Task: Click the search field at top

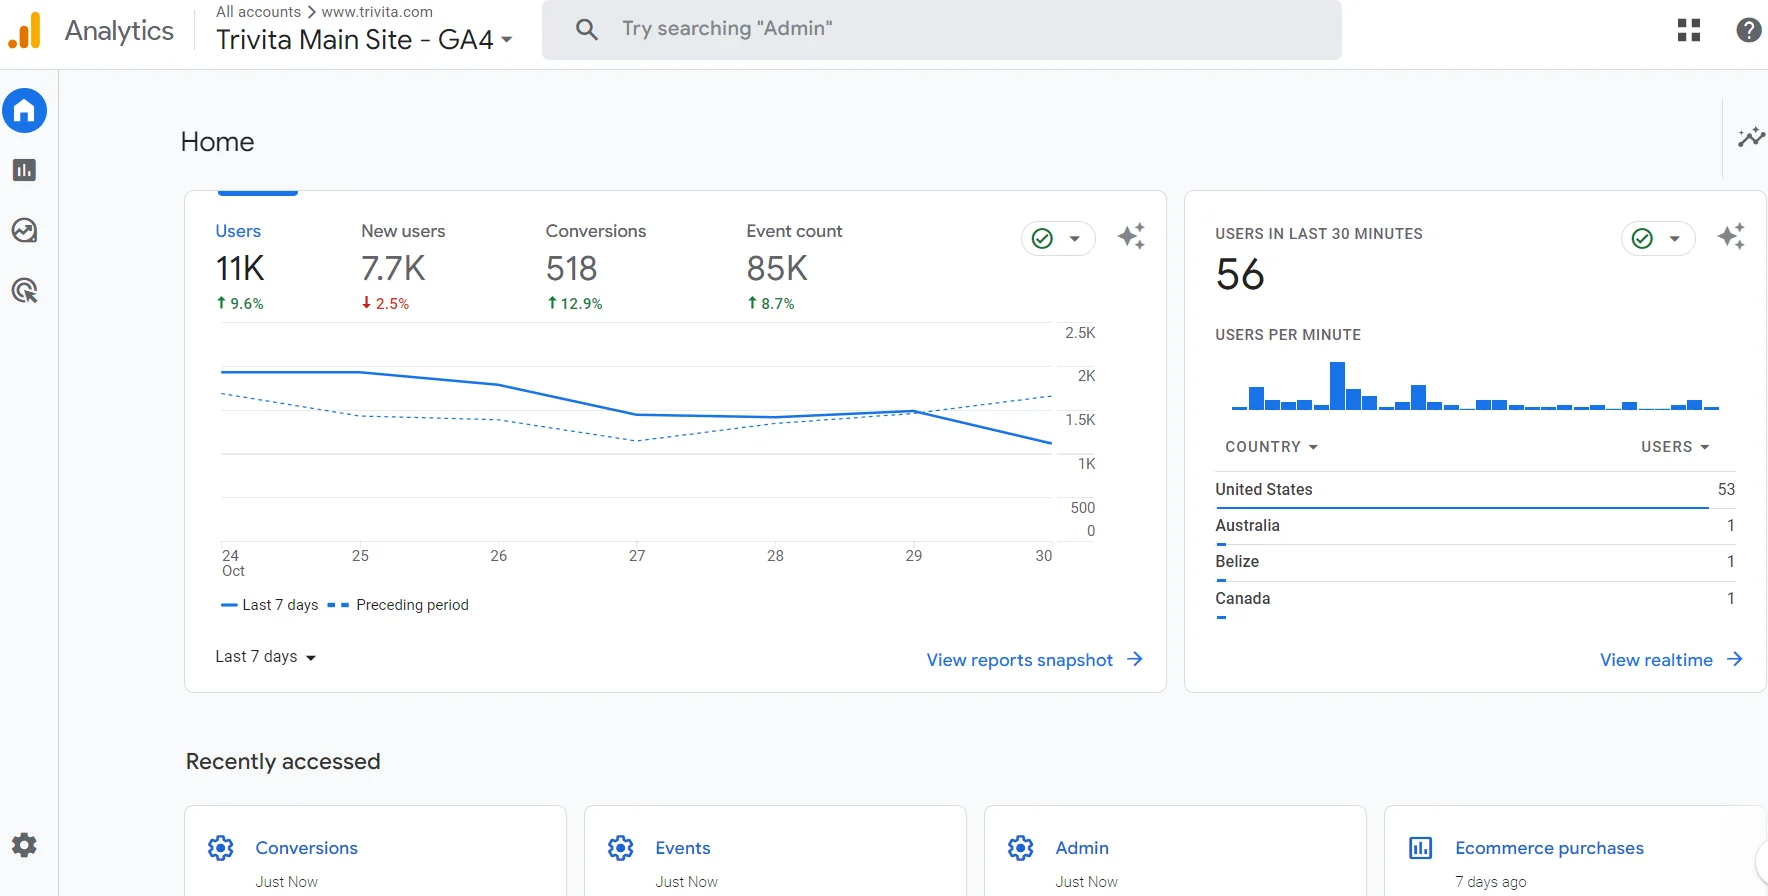Action: (940, 29)
